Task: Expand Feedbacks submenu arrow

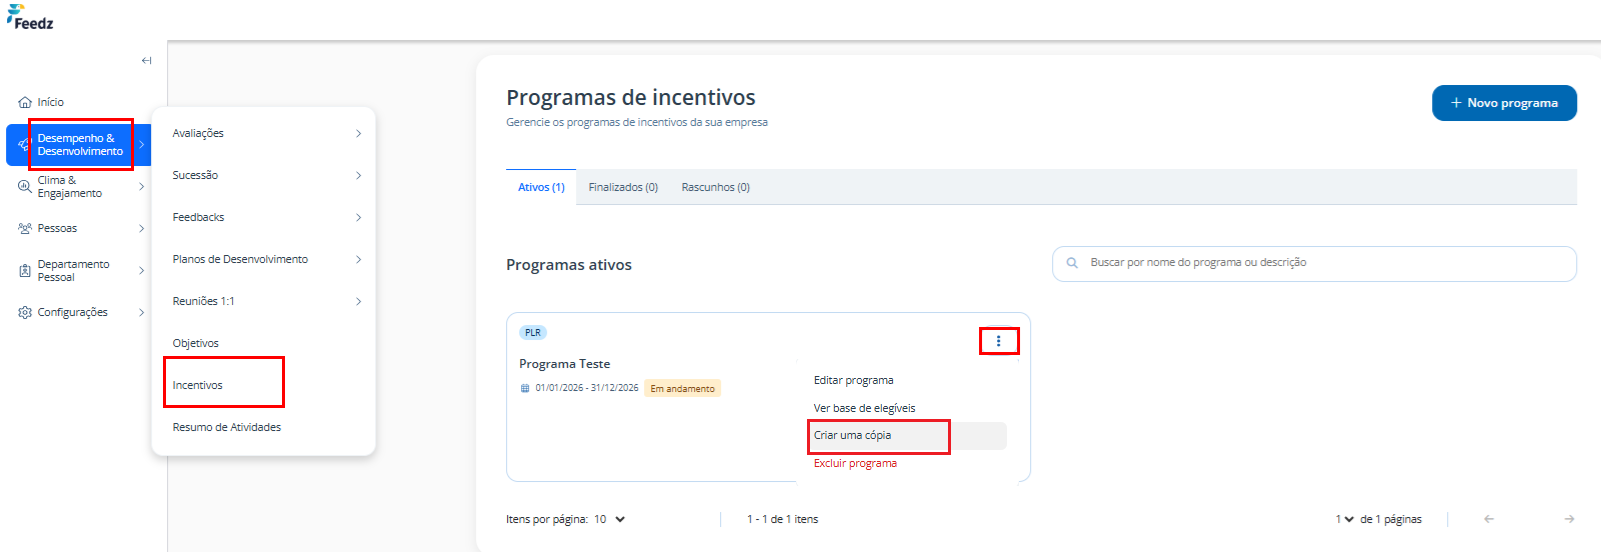Action: point(359,218)
